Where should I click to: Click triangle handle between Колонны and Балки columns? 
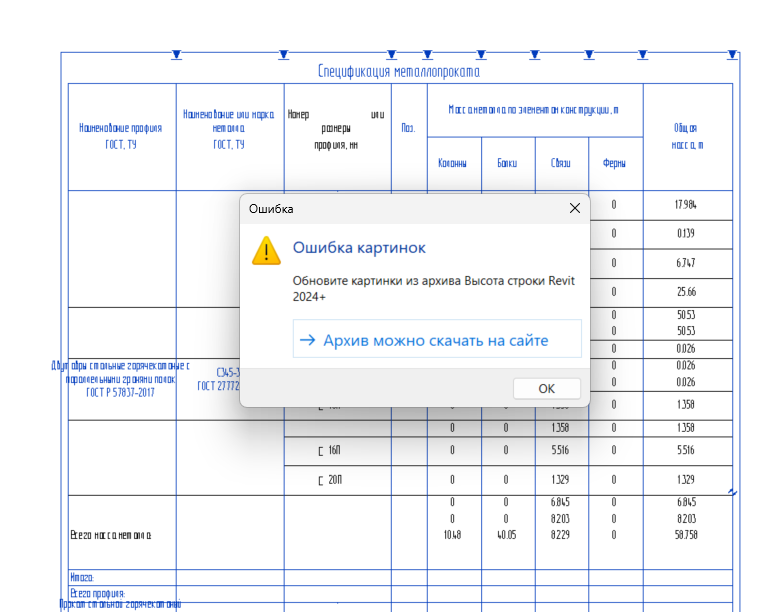pyautogui.click(x=481, y=54)
